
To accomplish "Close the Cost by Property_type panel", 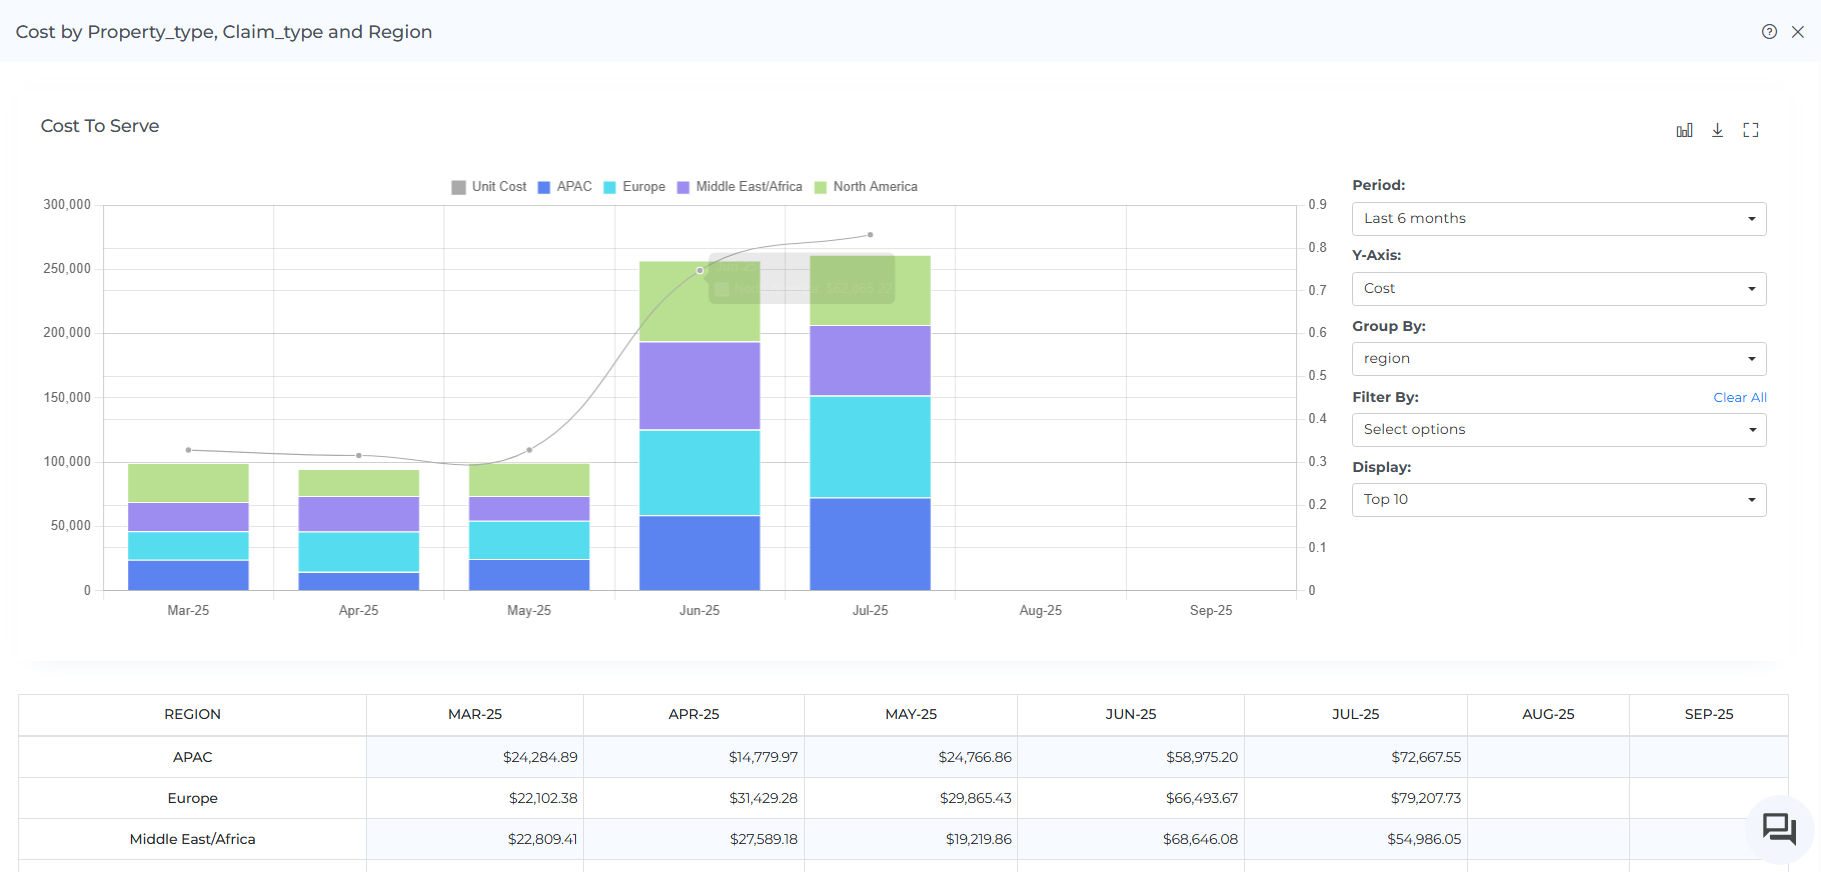I will click(1798, 32).
